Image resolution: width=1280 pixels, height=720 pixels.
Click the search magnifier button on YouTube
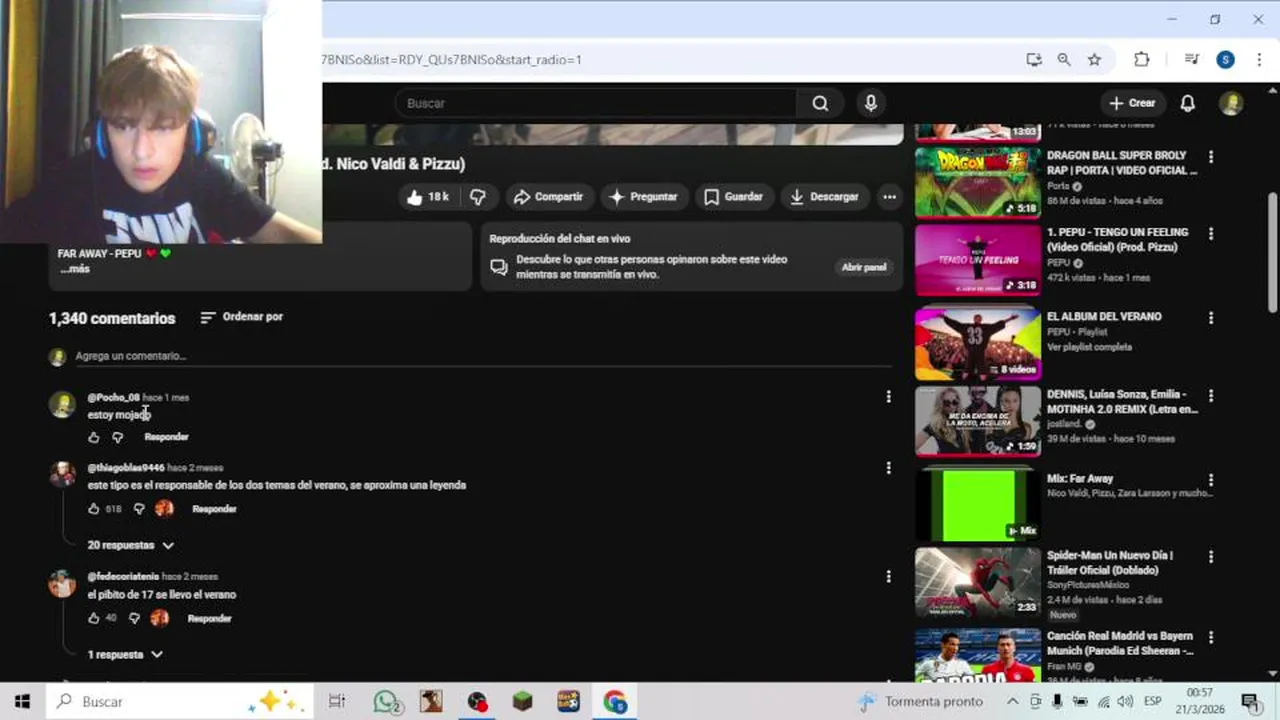click(820, 103)
